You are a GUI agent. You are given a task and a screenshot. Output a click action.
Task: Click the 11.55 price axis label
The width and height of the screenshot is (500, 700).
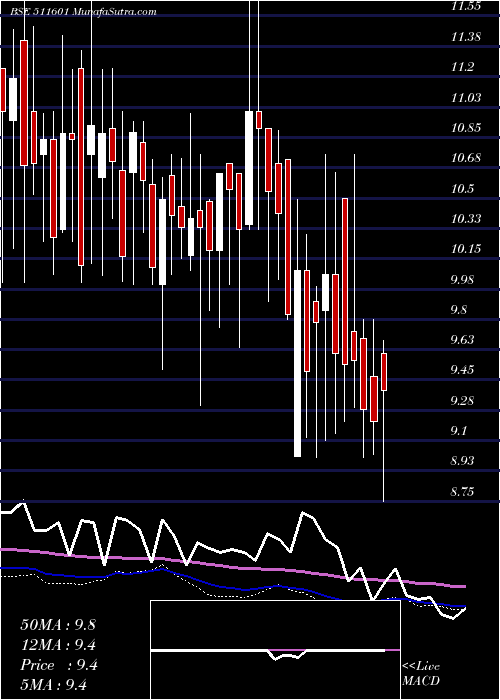[x=466, y=6]
